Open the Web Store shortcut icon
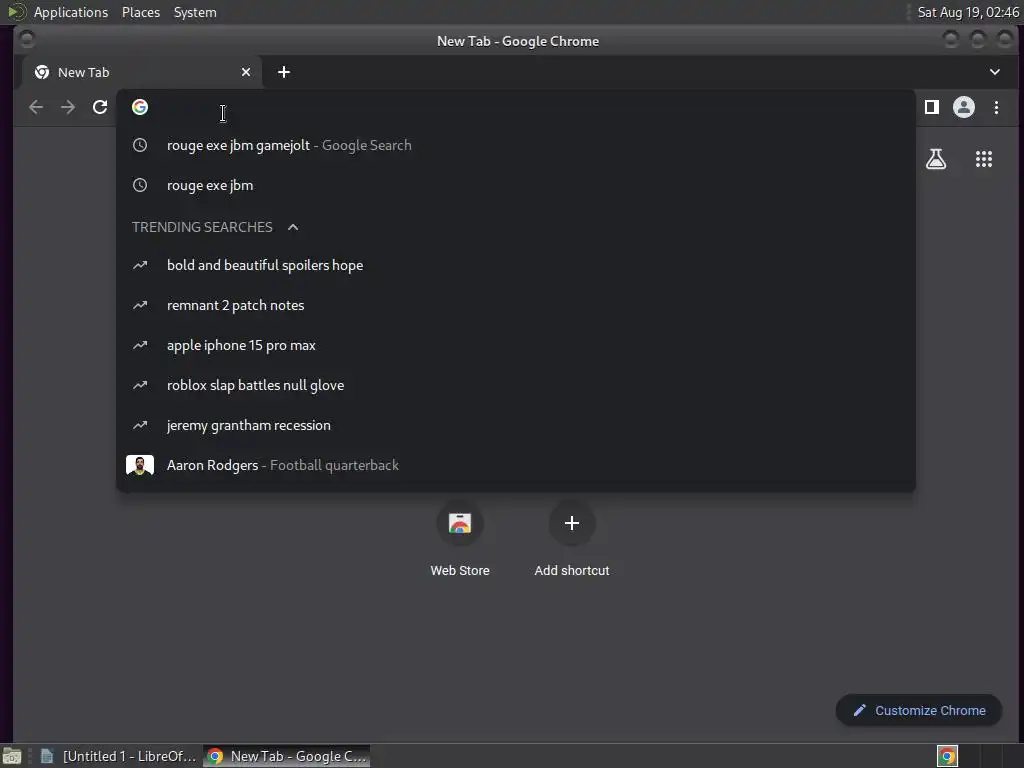 [460, 523]
